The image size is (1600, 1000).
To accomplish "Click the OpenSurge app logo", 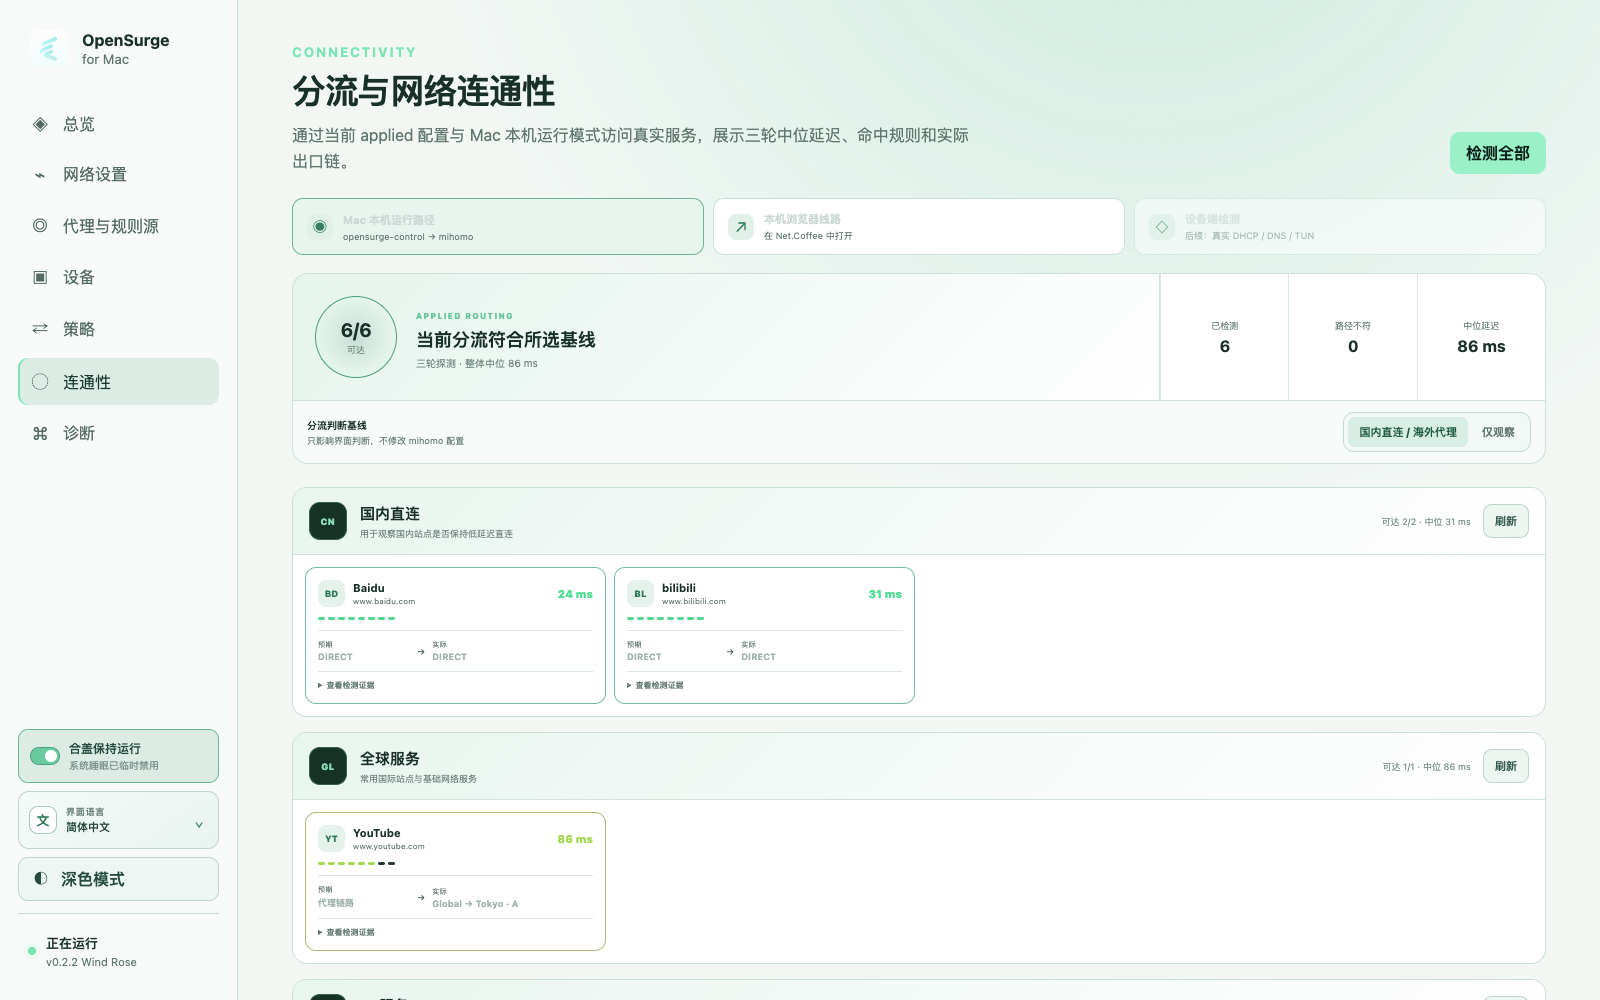I will [49, 48].
